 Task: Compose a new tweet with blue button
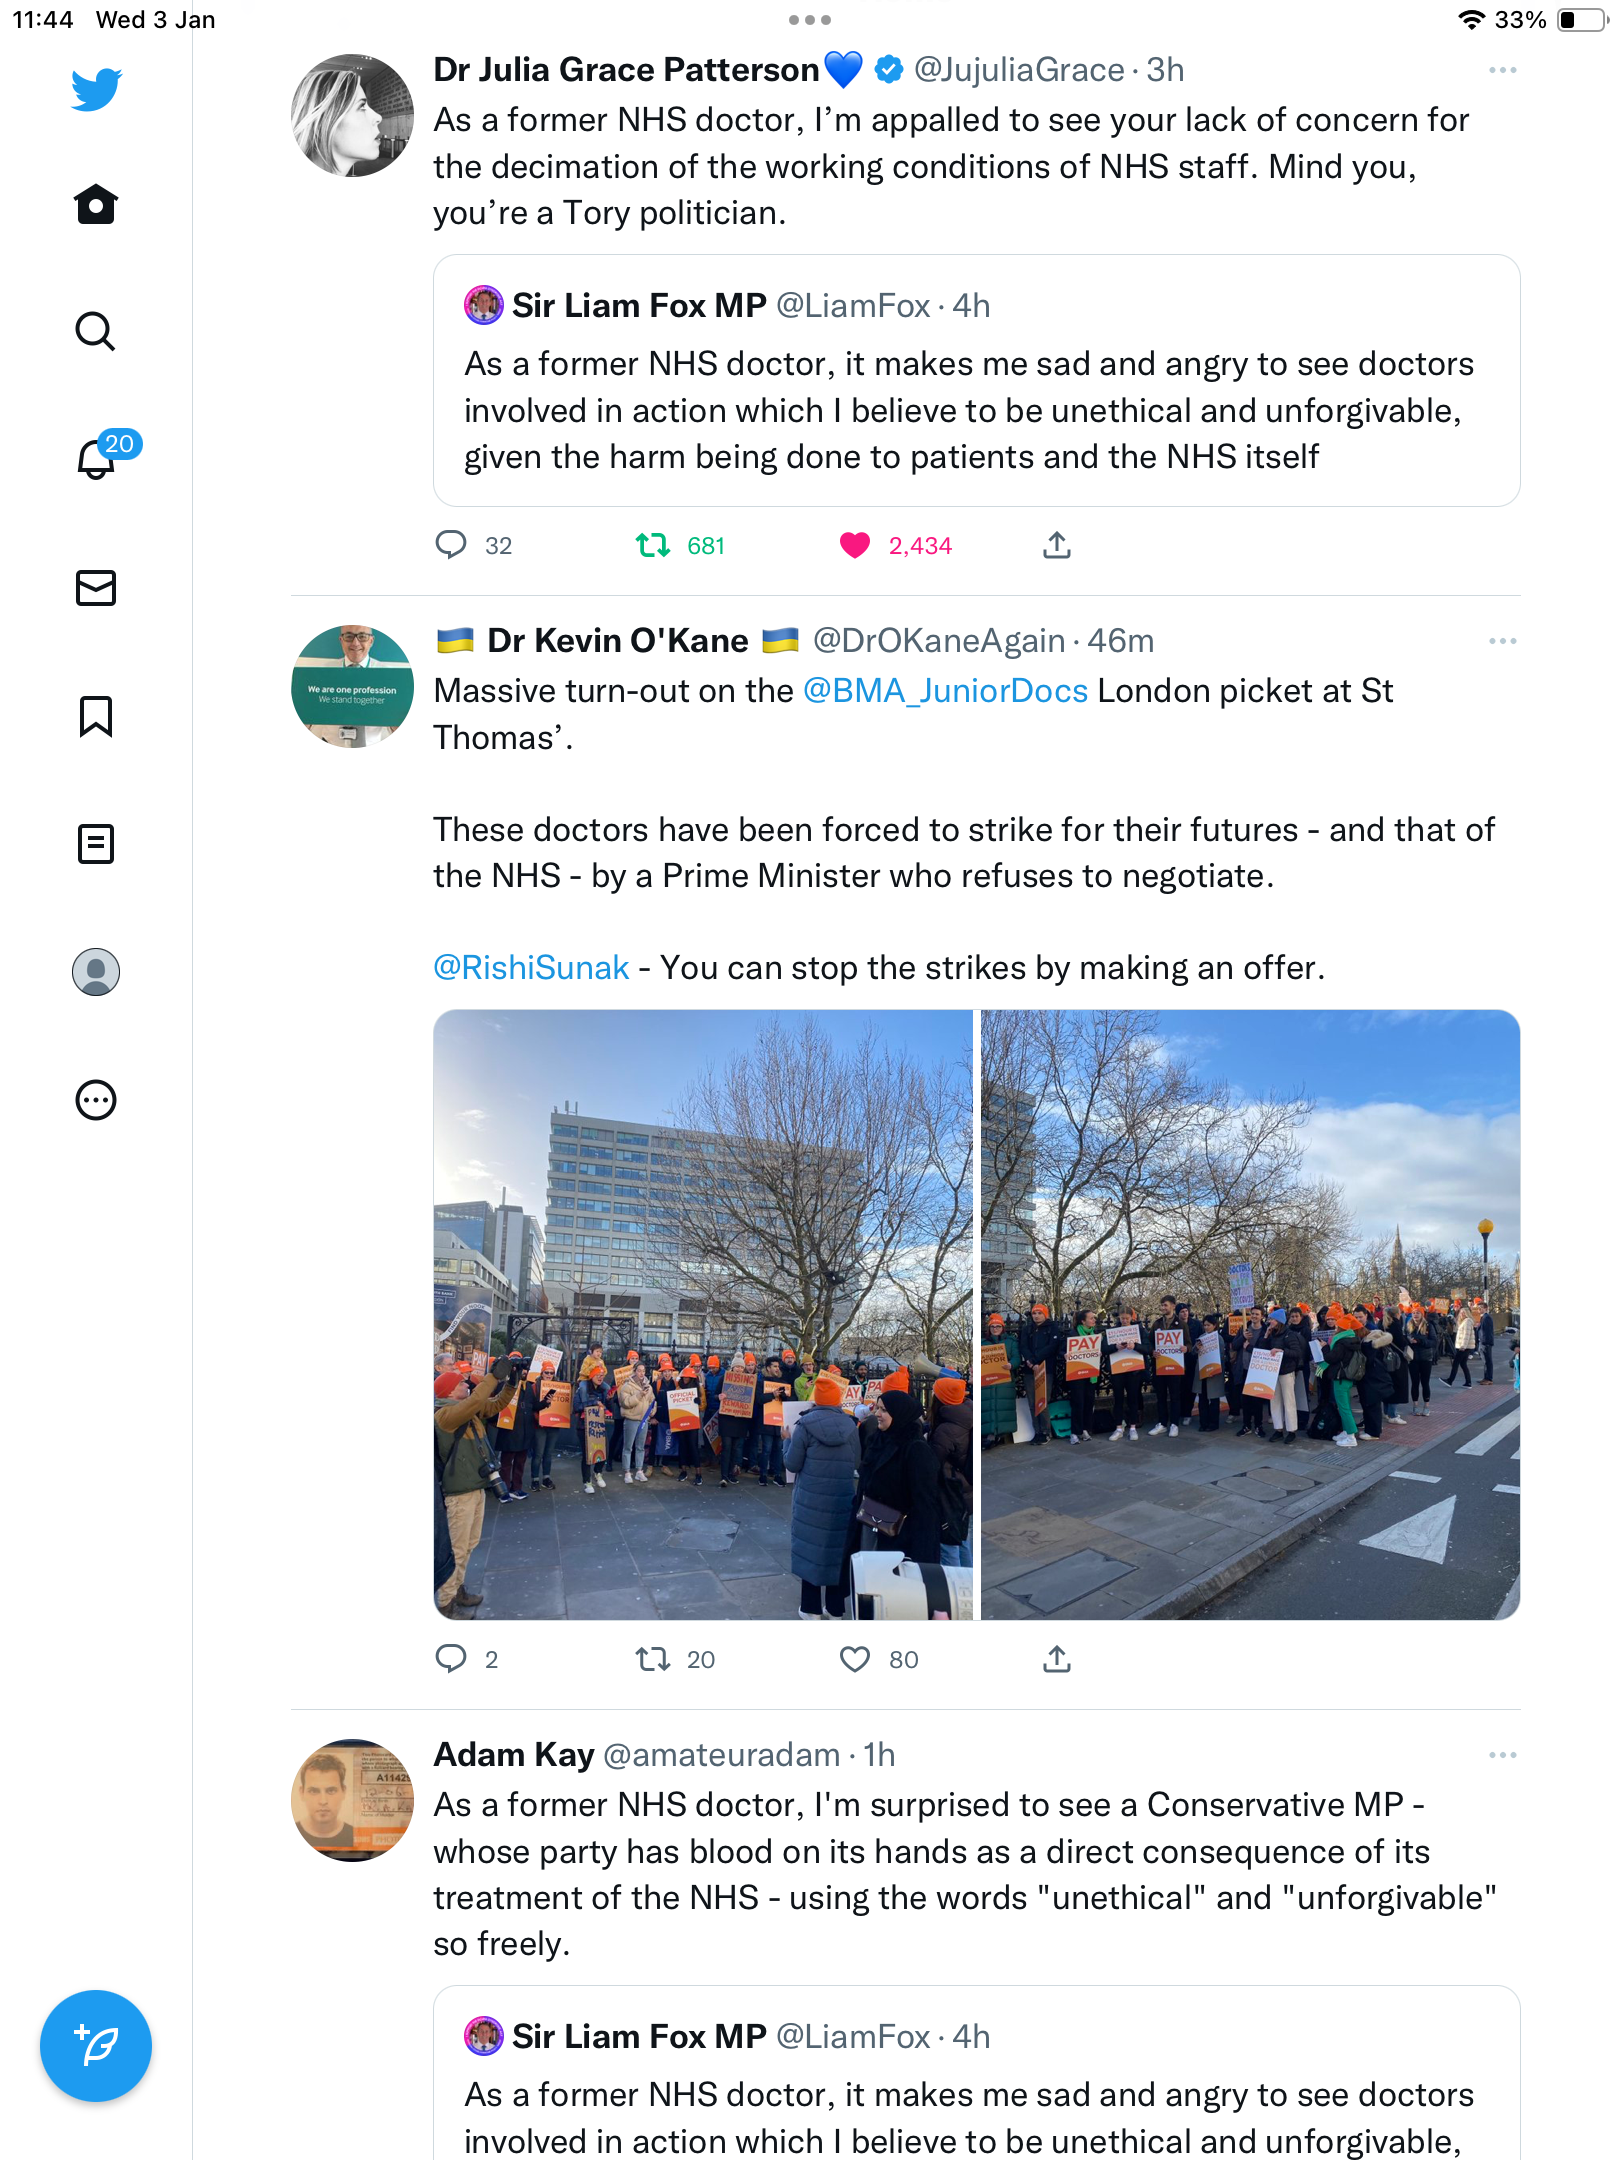coord(96,2046)
